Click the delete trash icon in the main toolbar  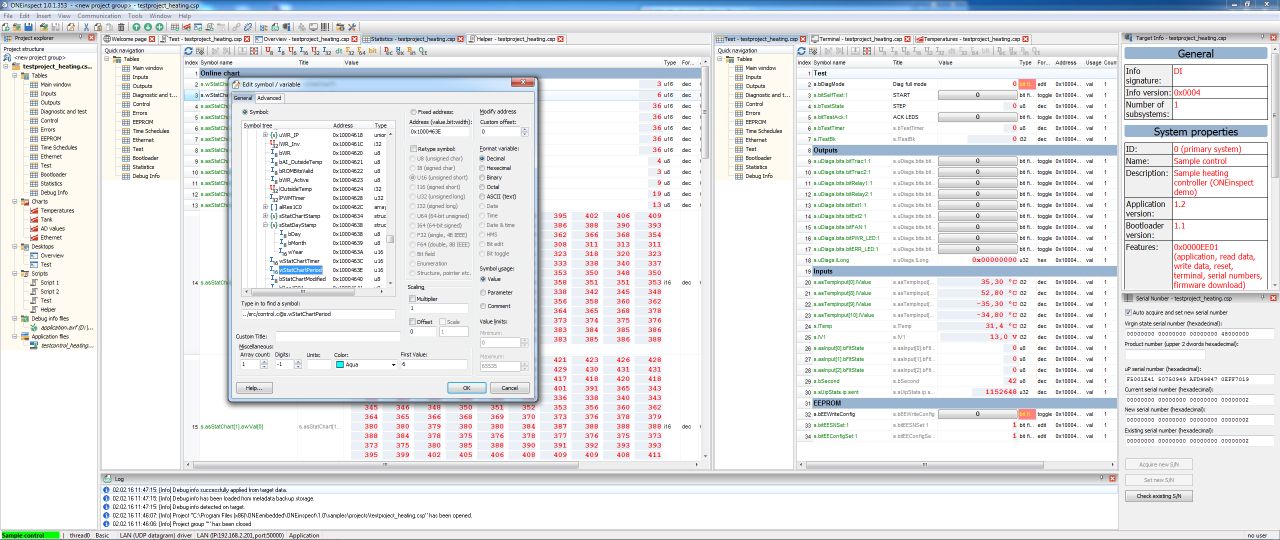[x=121, y=27]
